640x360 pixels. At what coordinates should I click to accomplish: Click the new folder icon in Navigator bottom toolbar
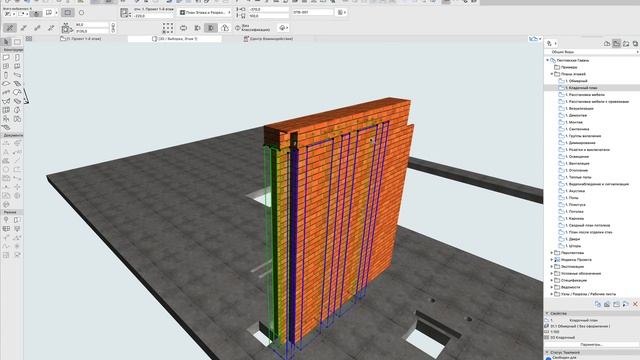tap(616, 304)
